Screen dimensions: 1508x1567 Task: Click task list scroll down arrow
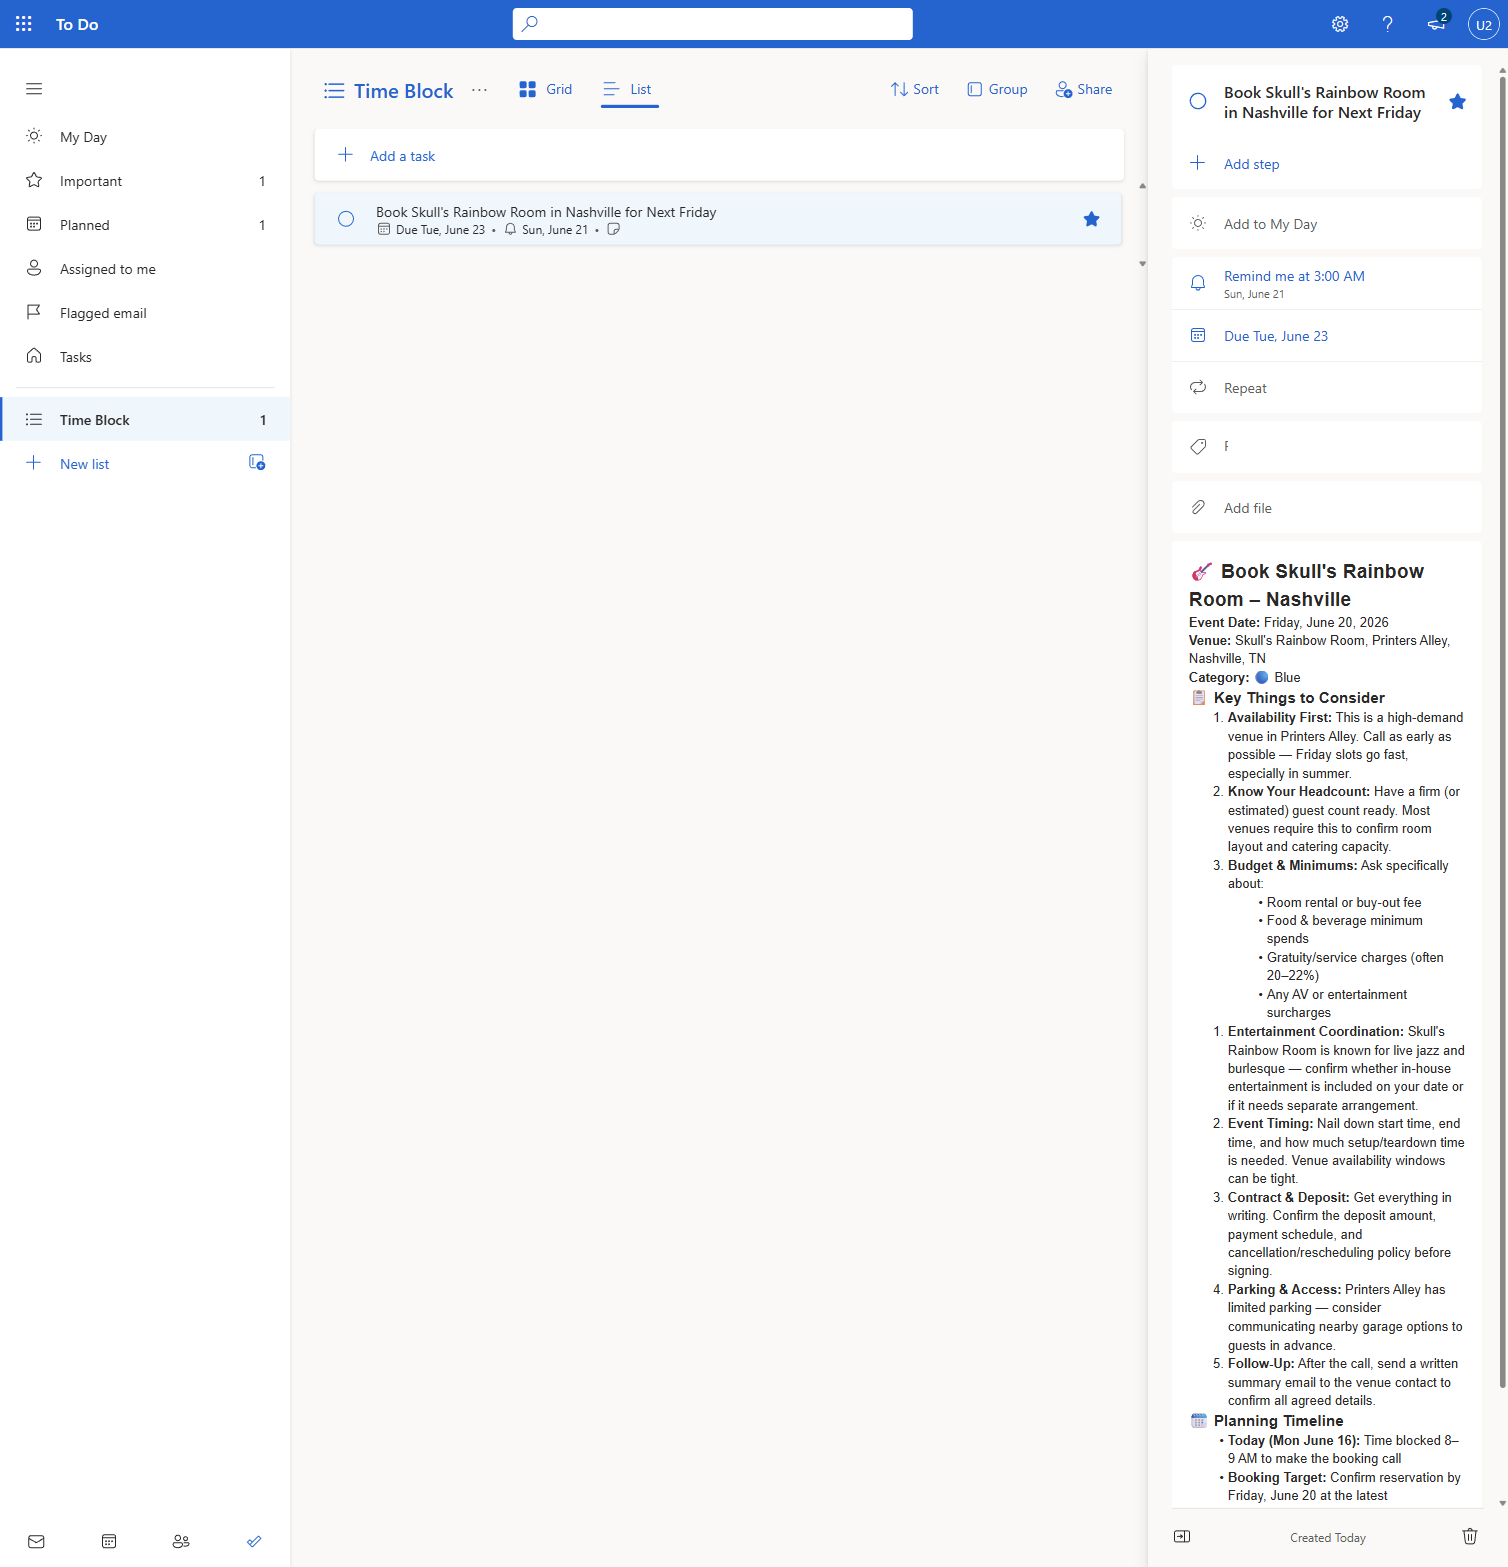pos(1142,264)
